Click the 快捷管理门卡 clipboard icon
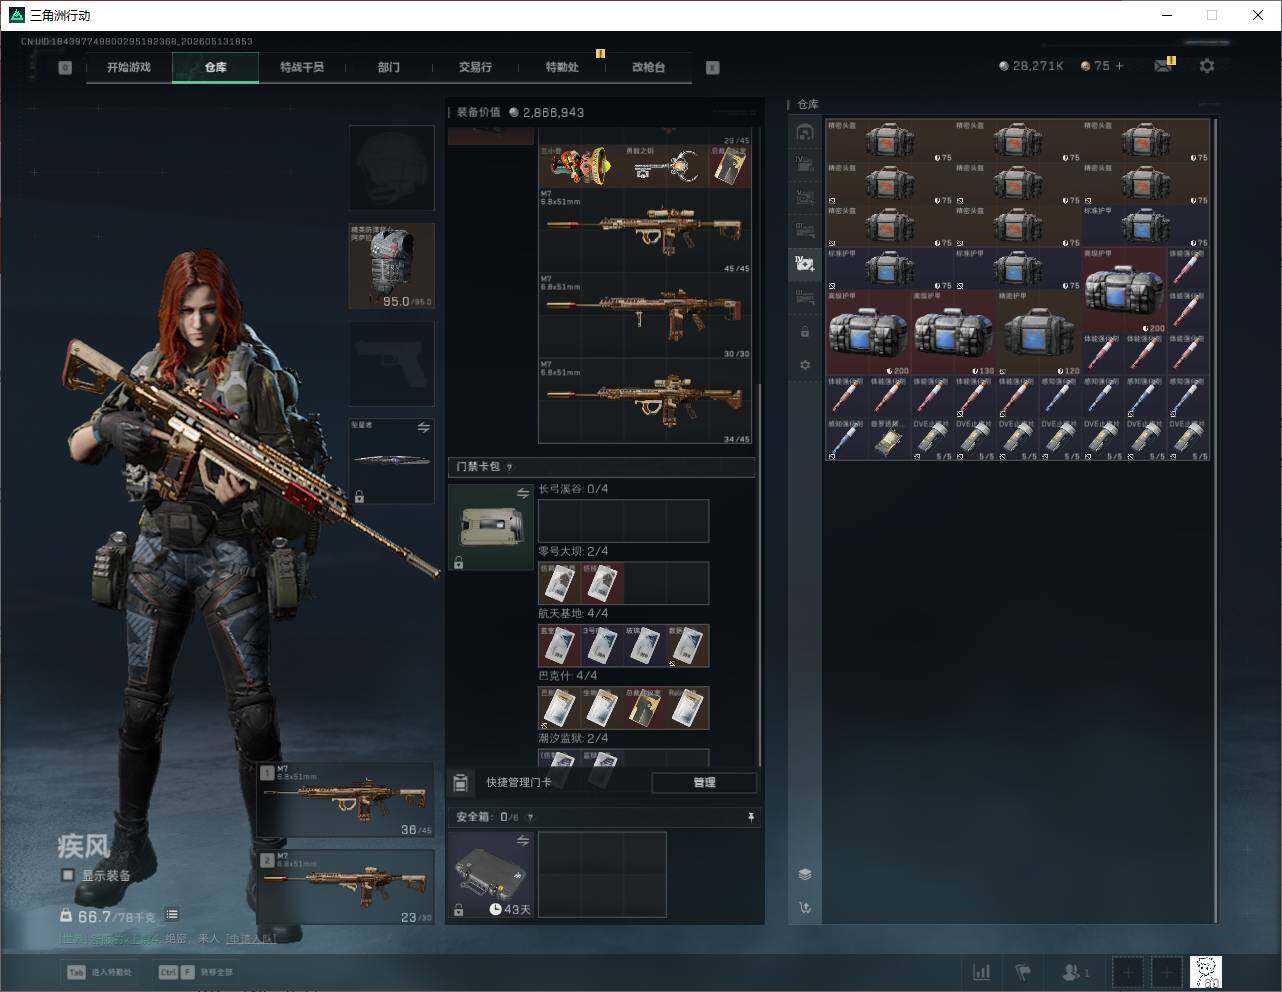Image resolution: width=1282 pixels, height=992 pixels. (461, 782)
